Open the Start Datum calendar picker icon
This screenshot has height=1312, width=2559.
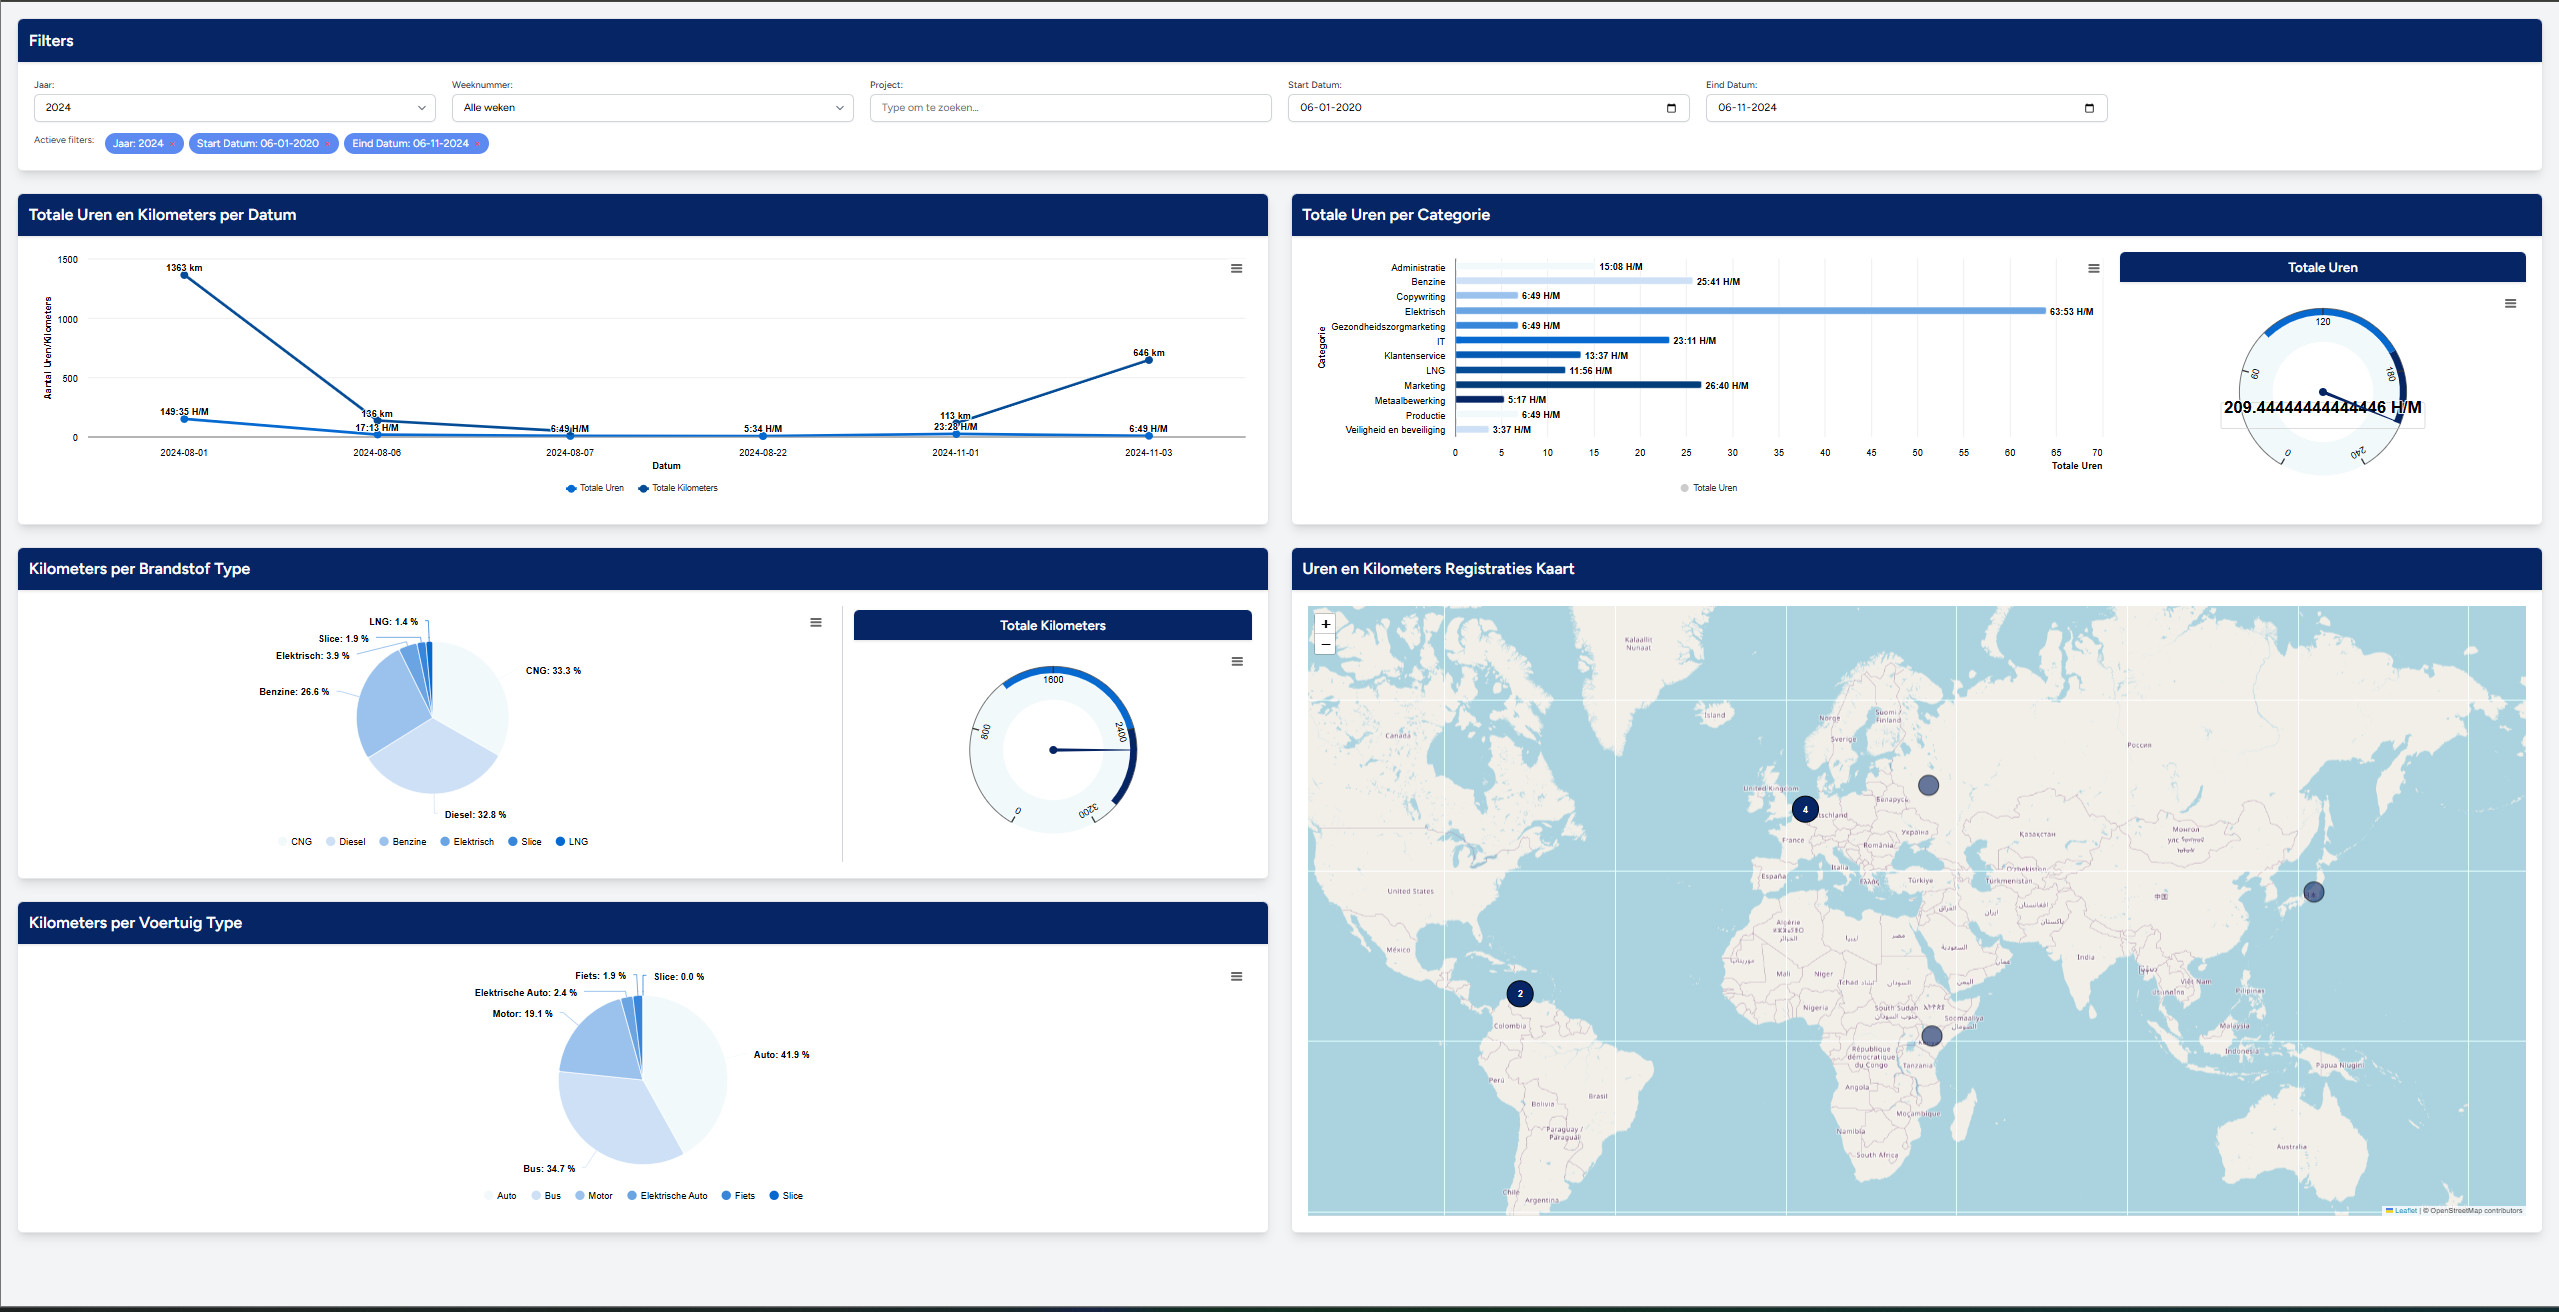[1671, 108]
